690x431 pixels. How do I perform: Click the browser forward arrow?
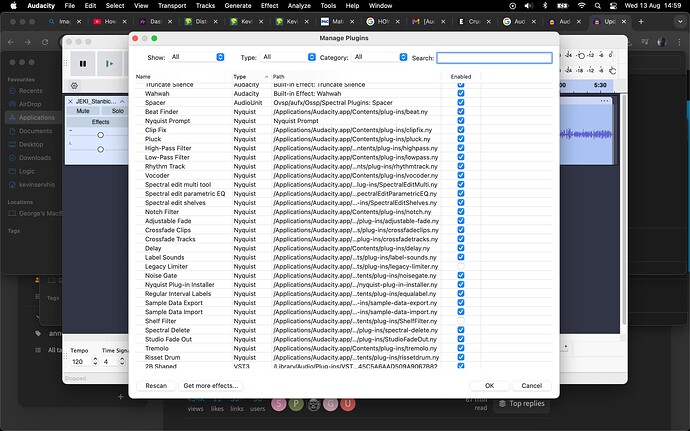pyautogui.click(x=28, y=42)
